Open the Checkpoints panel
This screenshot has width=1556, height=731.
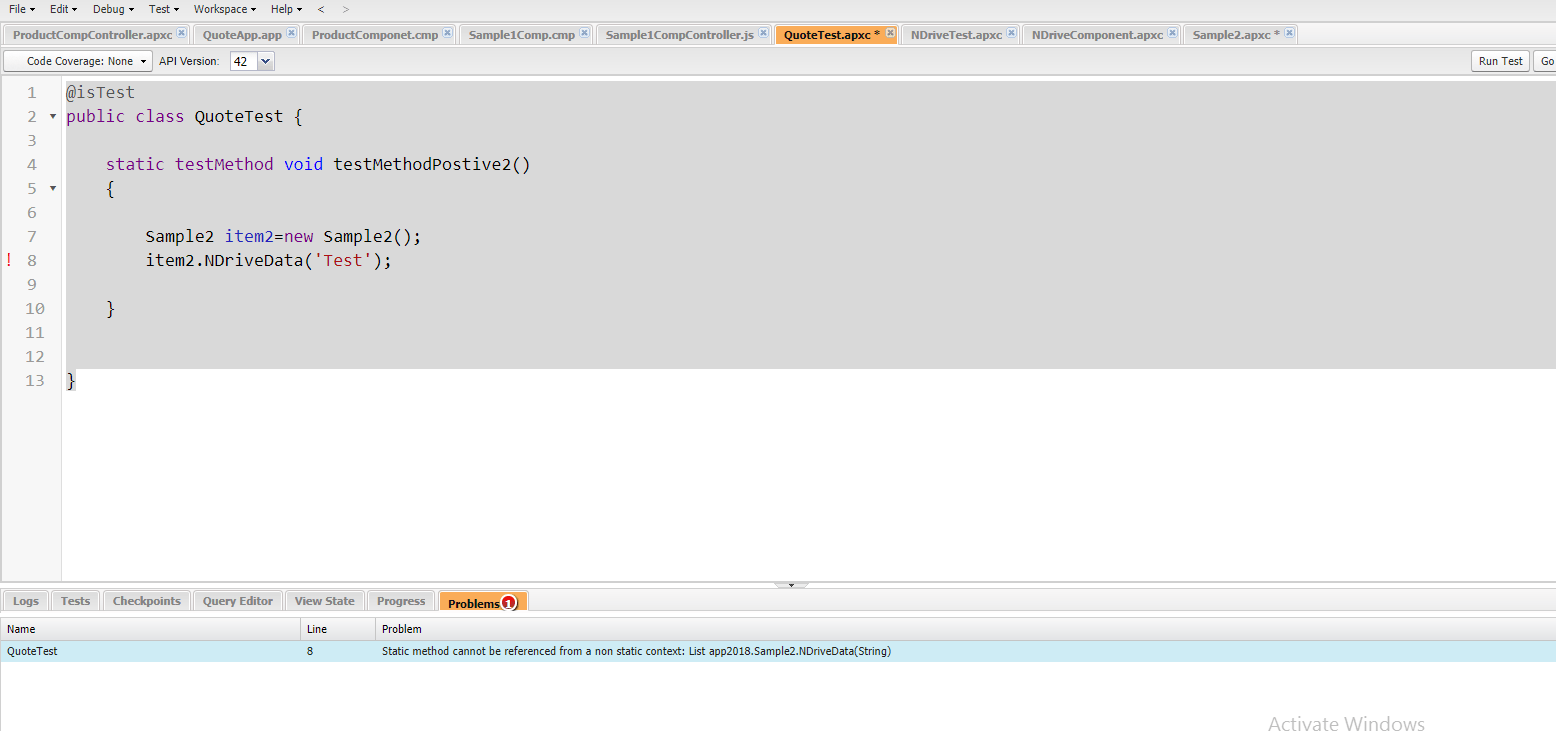coord(146,601)
